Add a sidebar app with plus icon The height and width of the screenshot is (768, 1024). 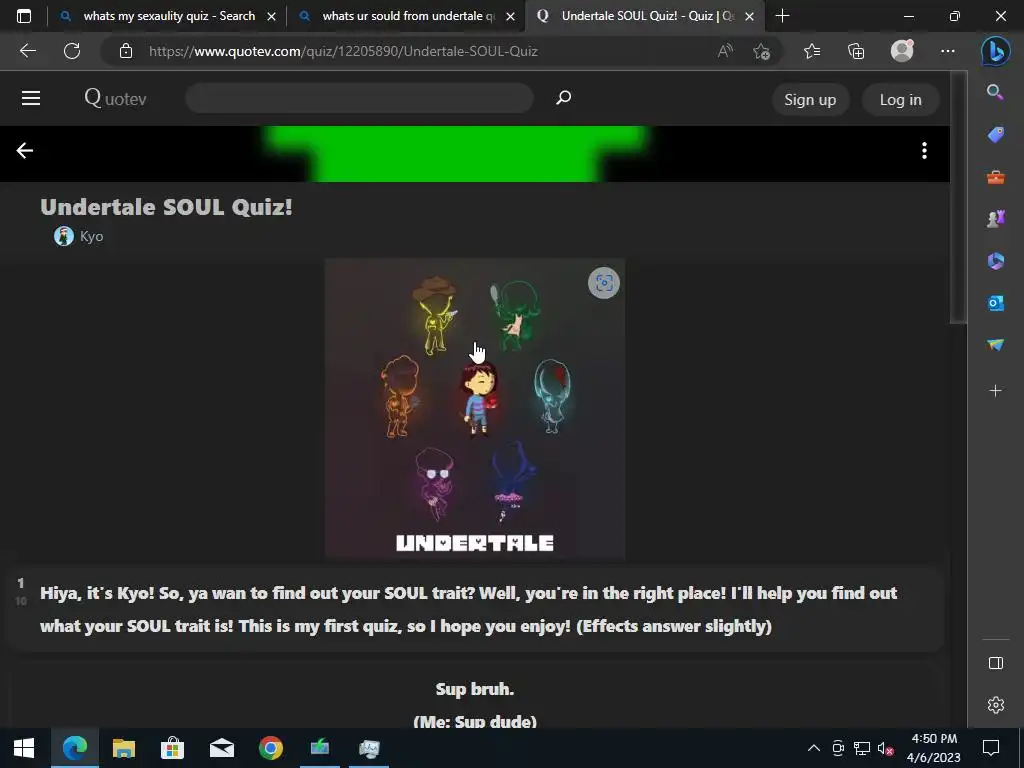[x=995, y=391]
